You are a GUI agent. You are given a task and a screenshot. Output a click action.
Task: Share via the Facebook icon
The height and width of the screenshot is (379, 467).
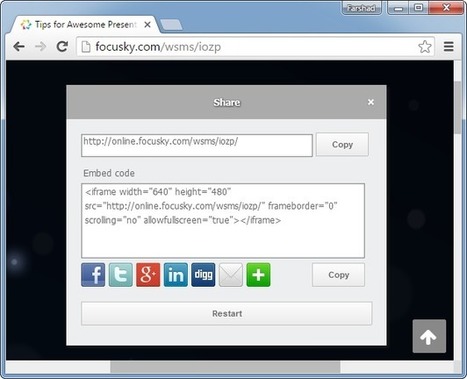click(x=93, y=275)
